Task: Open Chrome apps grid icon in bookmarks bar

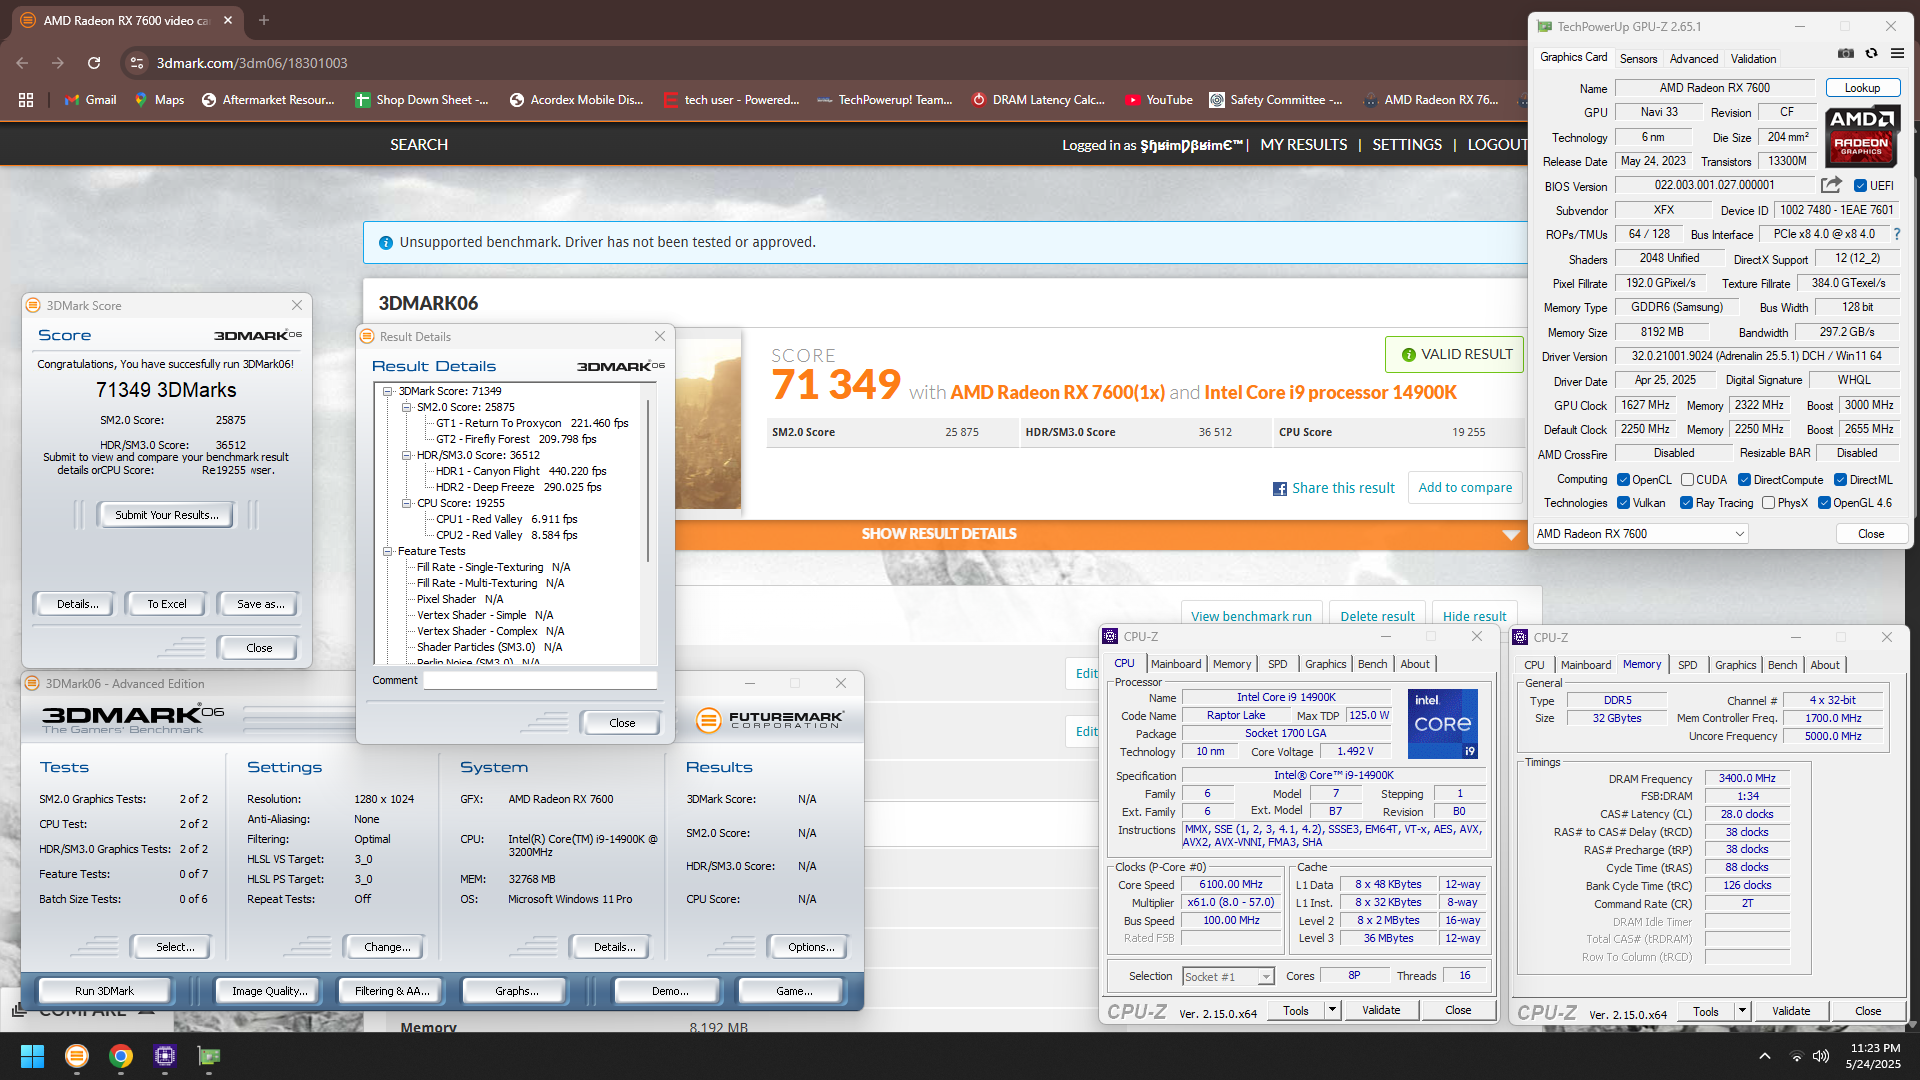Action: 26,100
